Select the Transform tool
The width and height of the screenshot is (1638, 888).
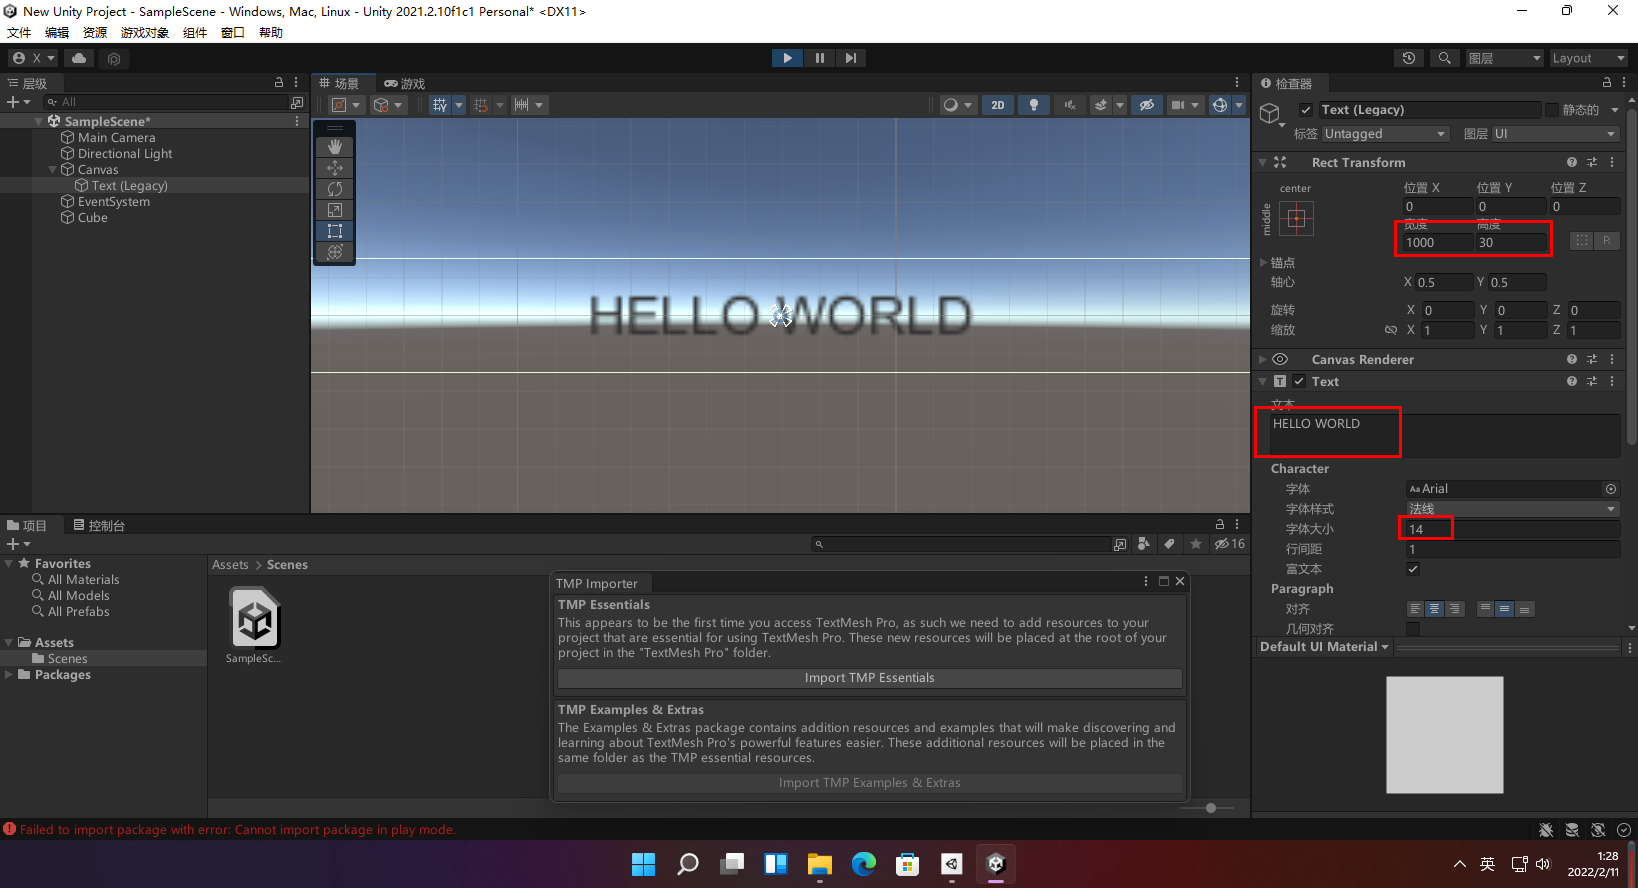335,252
